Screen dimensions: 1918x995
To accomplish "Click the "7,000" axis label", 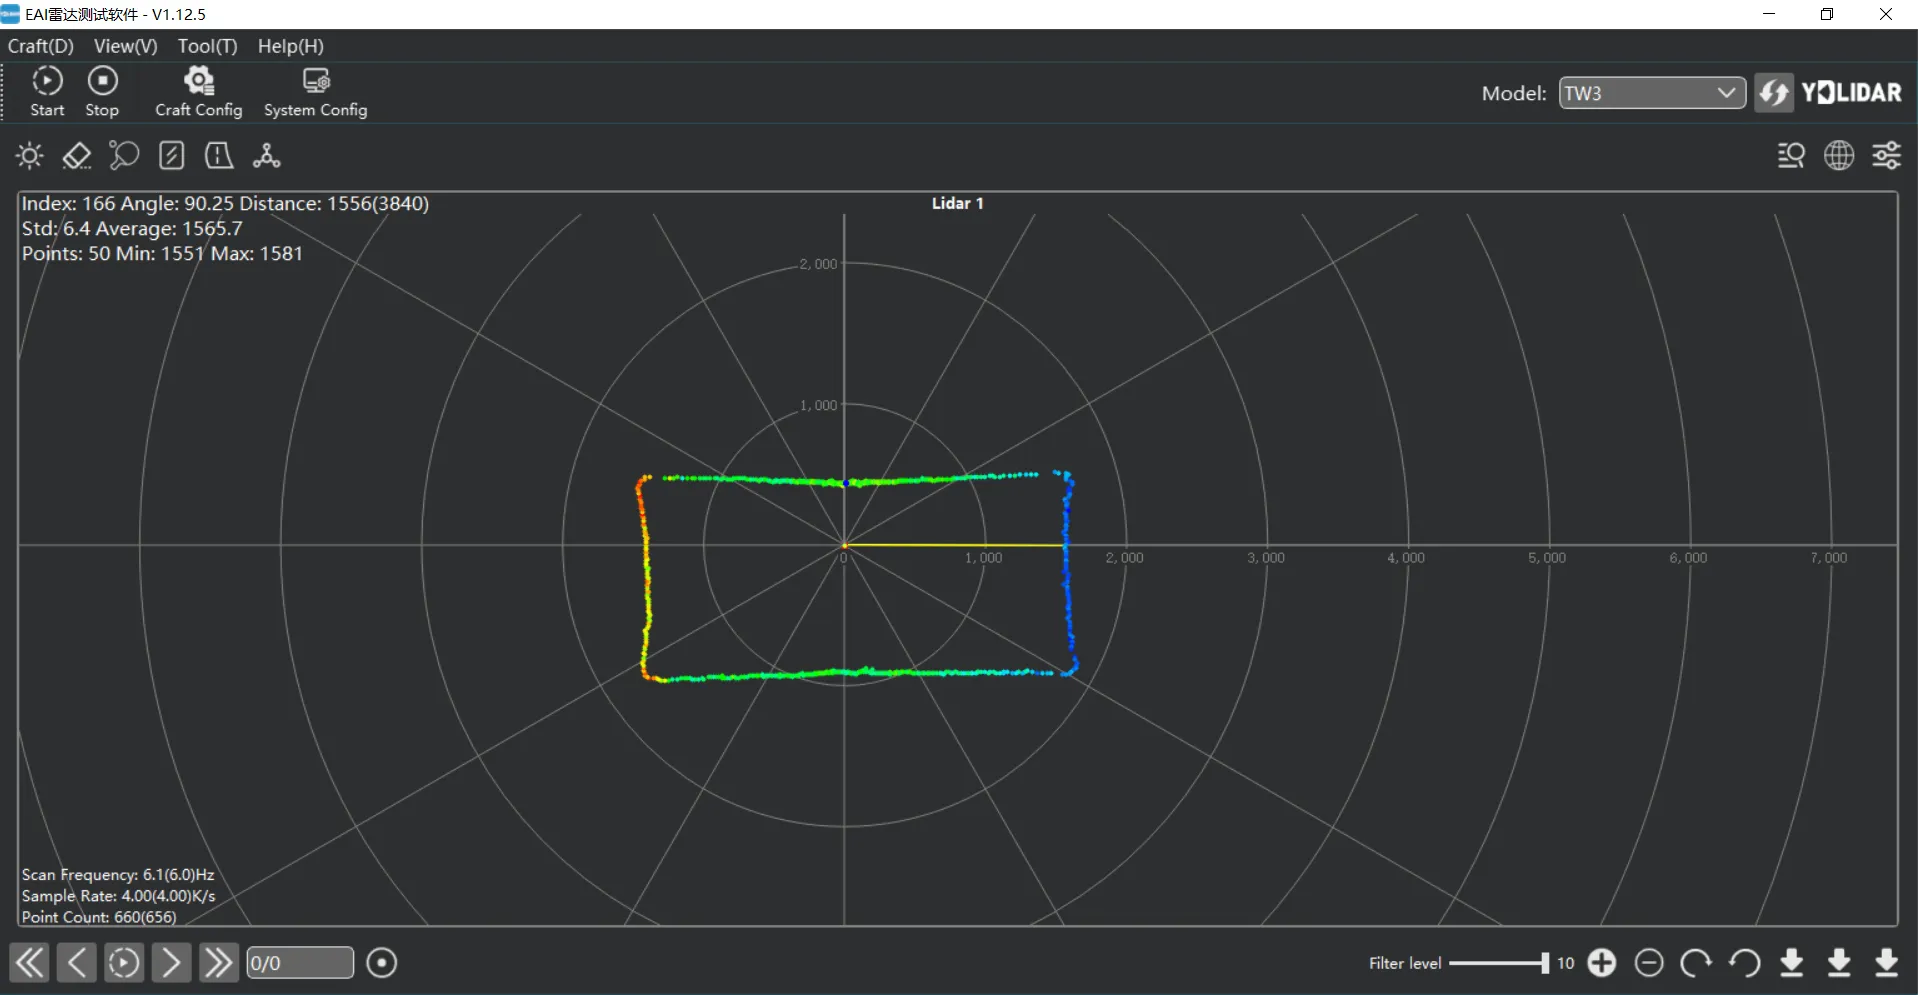I will coord(1828,558).
